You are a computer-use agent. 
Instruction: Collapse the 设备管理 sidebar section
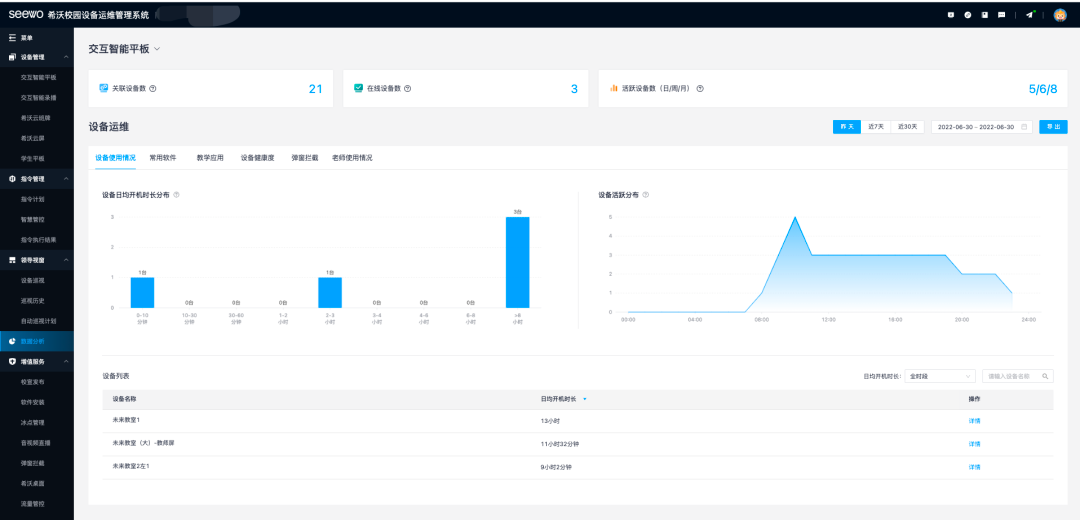(x=65, y=57)
